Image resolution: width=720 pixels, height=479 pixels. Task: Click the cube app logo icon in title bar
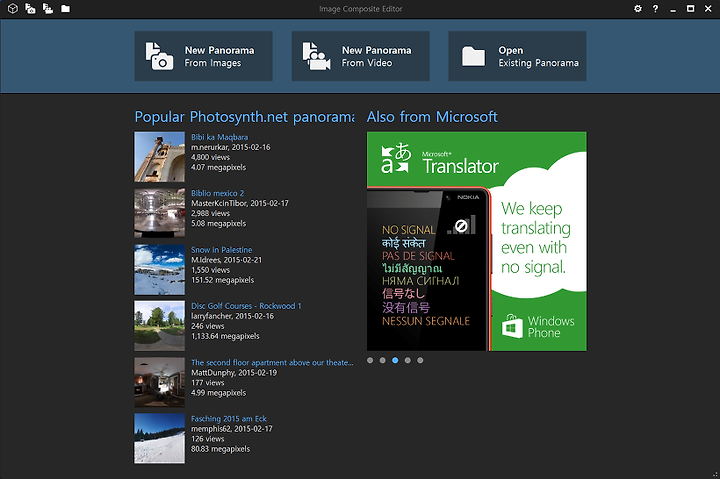pos(13,8)
